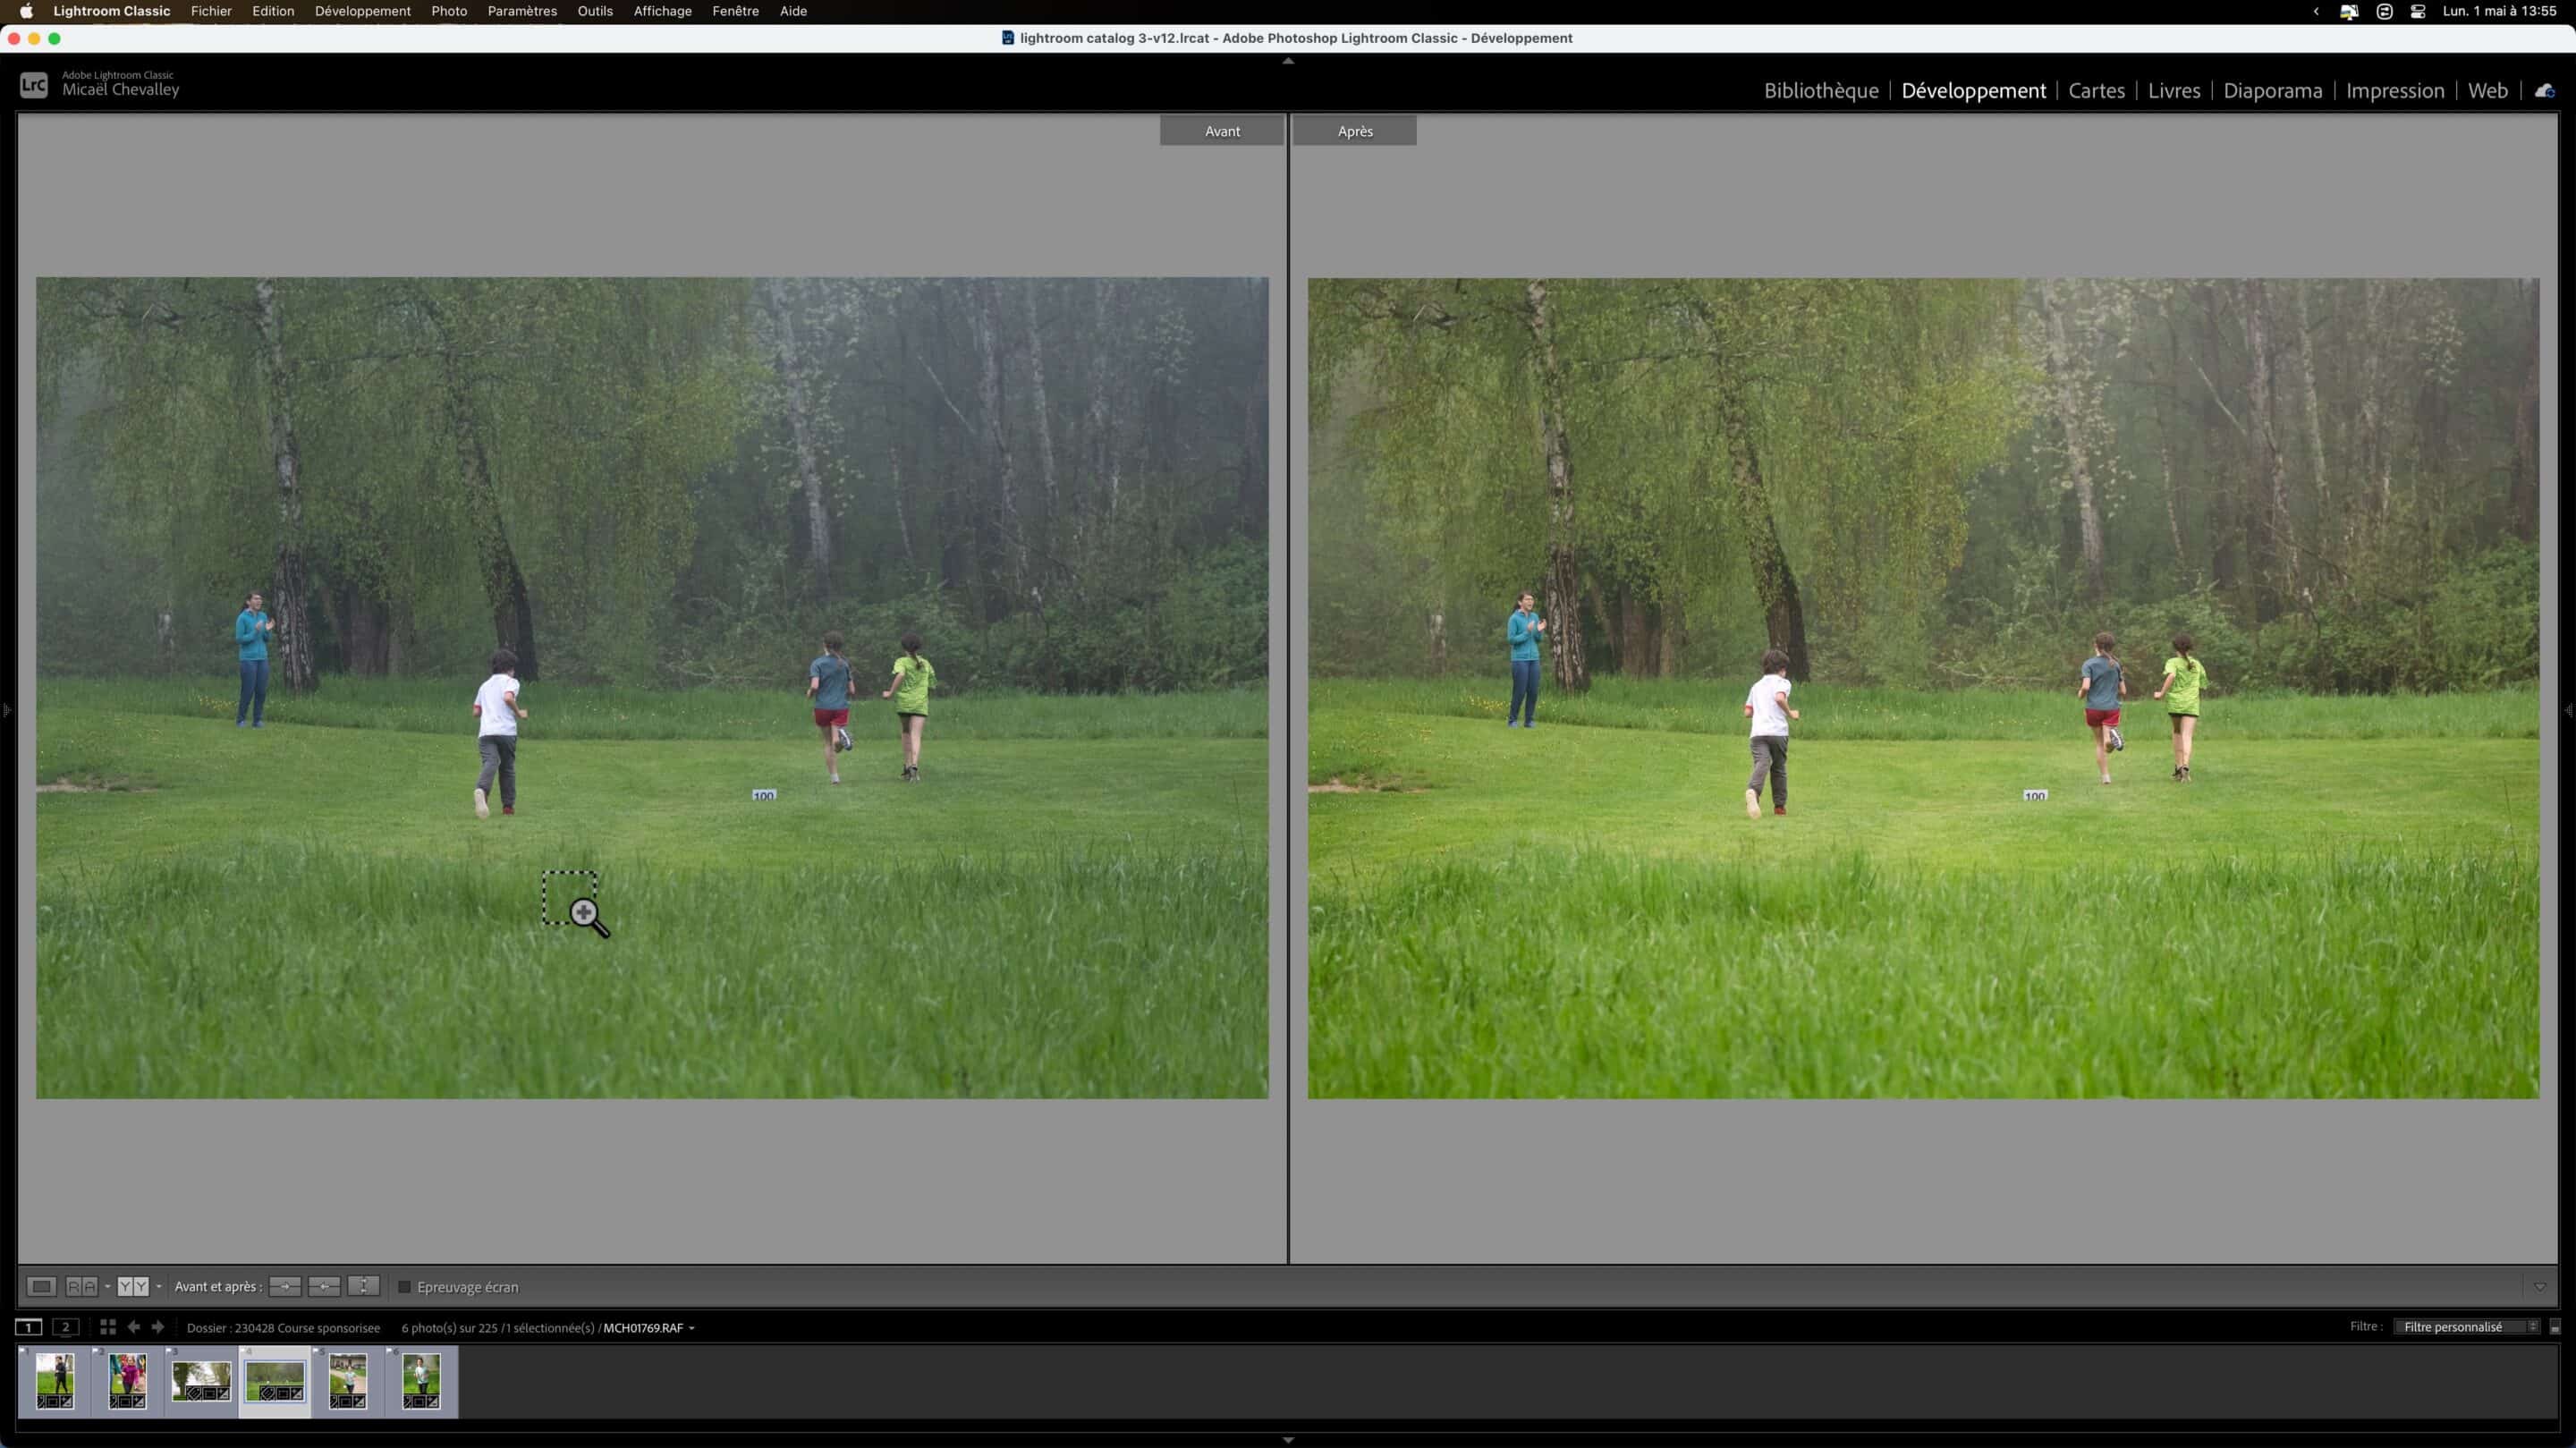
Task: Click menu bar clock Lun. 1 mai
Action: click(x=2499, y=11)
